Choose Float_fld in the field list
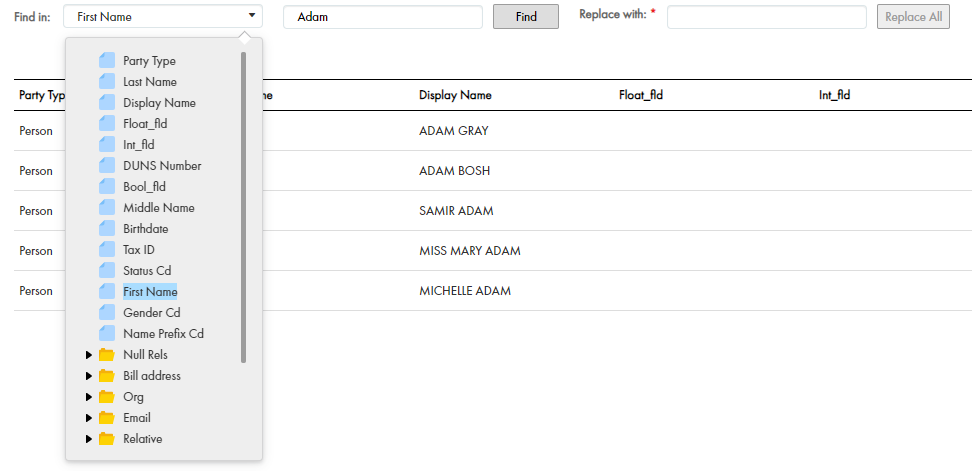The height and width of the screenshot is (471, 974). pos(145,124)
